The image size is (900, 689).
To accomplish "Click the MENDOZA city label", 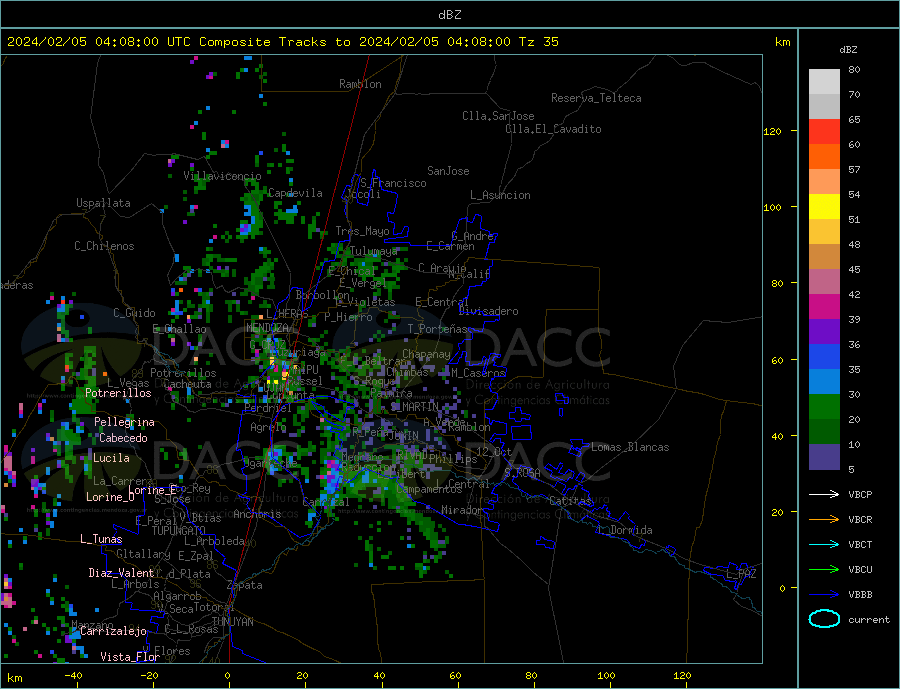I will click(267, 328).
